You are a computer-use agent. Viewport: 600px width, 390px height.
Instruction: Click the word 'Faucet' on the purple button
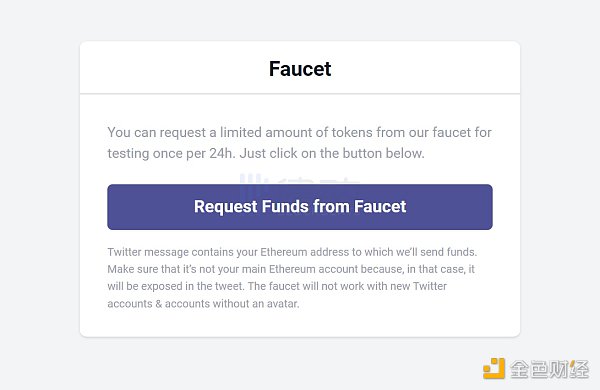[380, 207]
